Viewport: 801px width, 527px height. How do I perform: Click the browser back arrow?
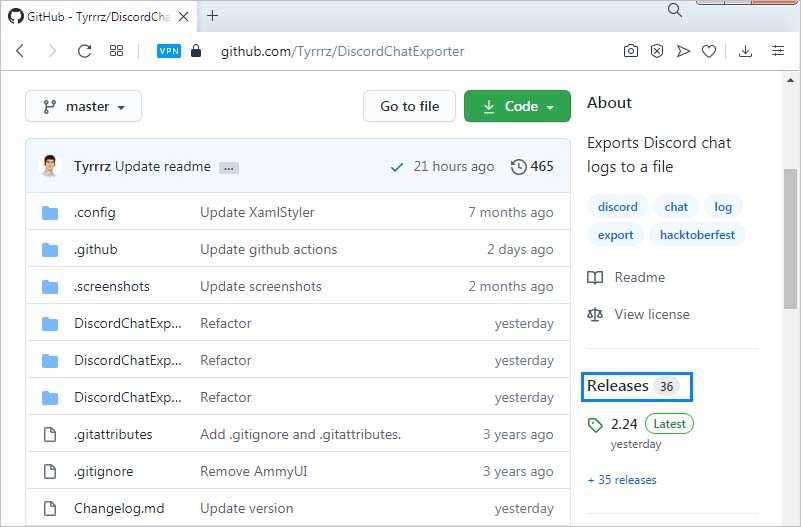[x=20, y=51]
